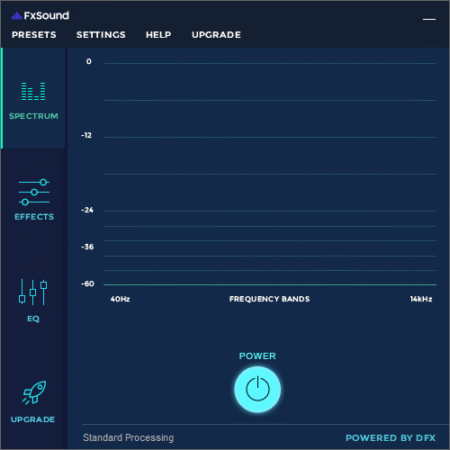Click the -60 dB baseline of the spectrum
The width and height of the screenshot is (450, 450).
270,285
